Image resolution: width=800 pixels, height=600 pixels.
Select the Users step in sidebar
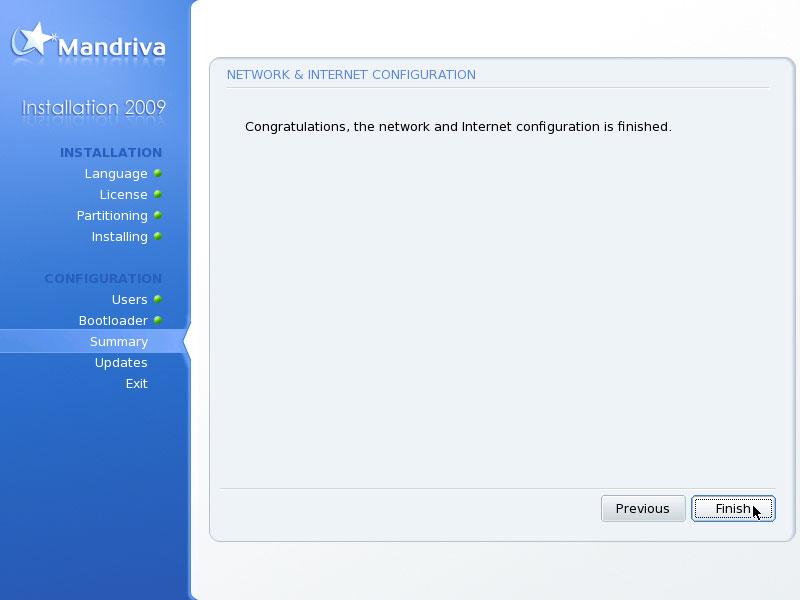pos(130,299)
